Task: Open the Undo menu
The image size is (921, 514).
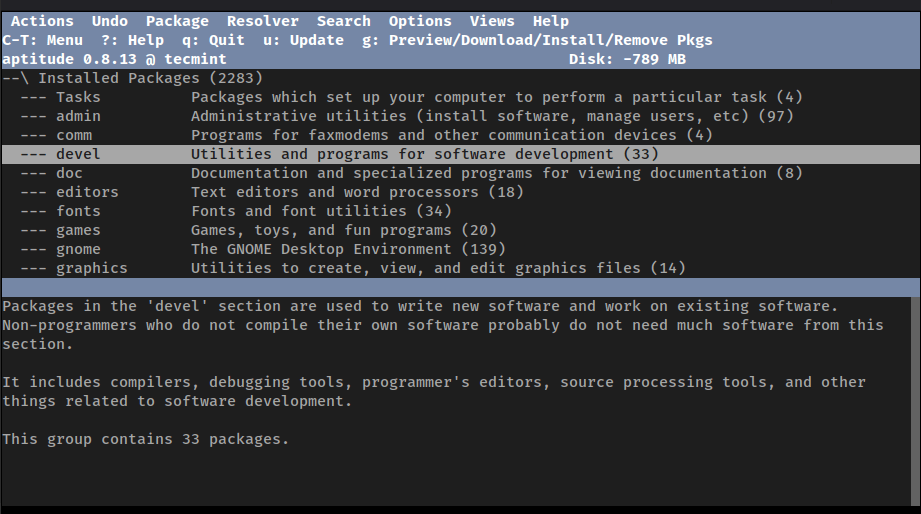Action: pyautogui.click(x=109, y=21)
